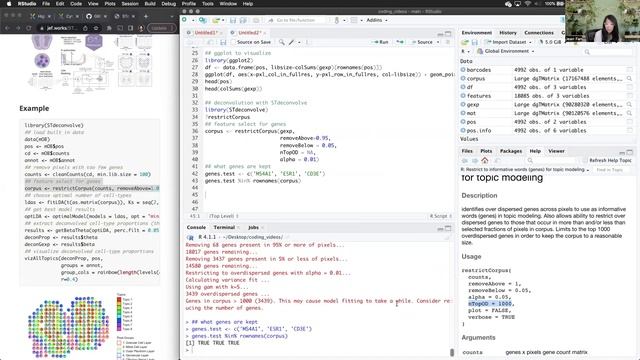Screen dimensions: 640x360
Task: Click the Run button
Action: tap(381, 42)
